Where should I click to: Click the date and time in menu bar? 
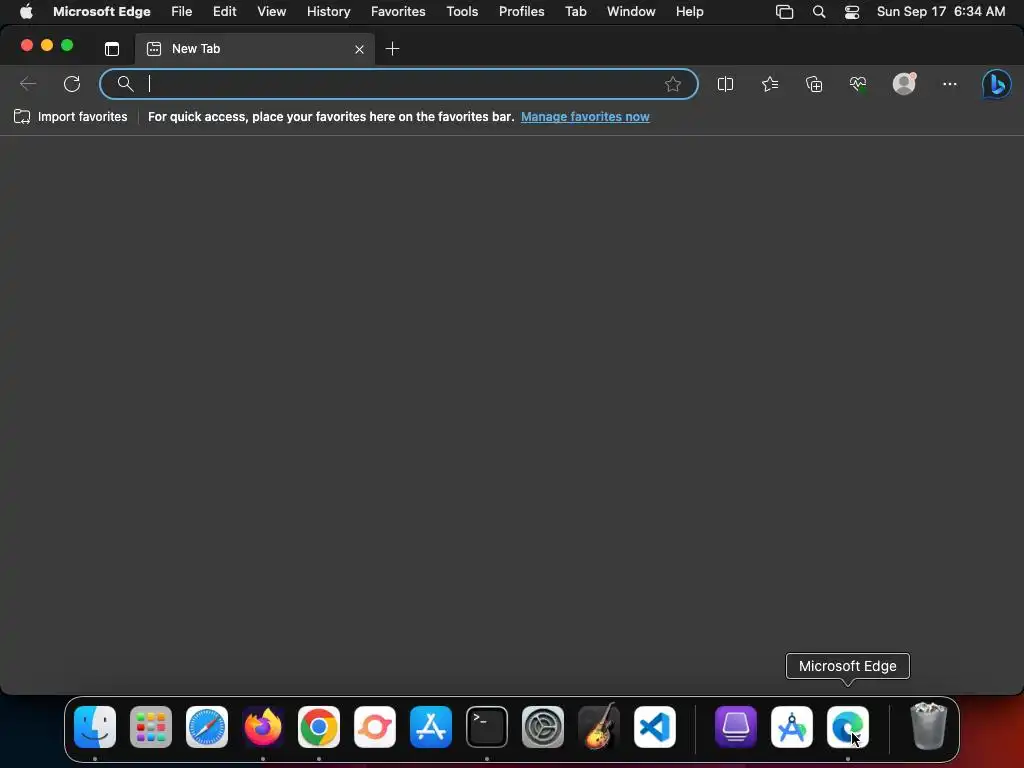941,12
